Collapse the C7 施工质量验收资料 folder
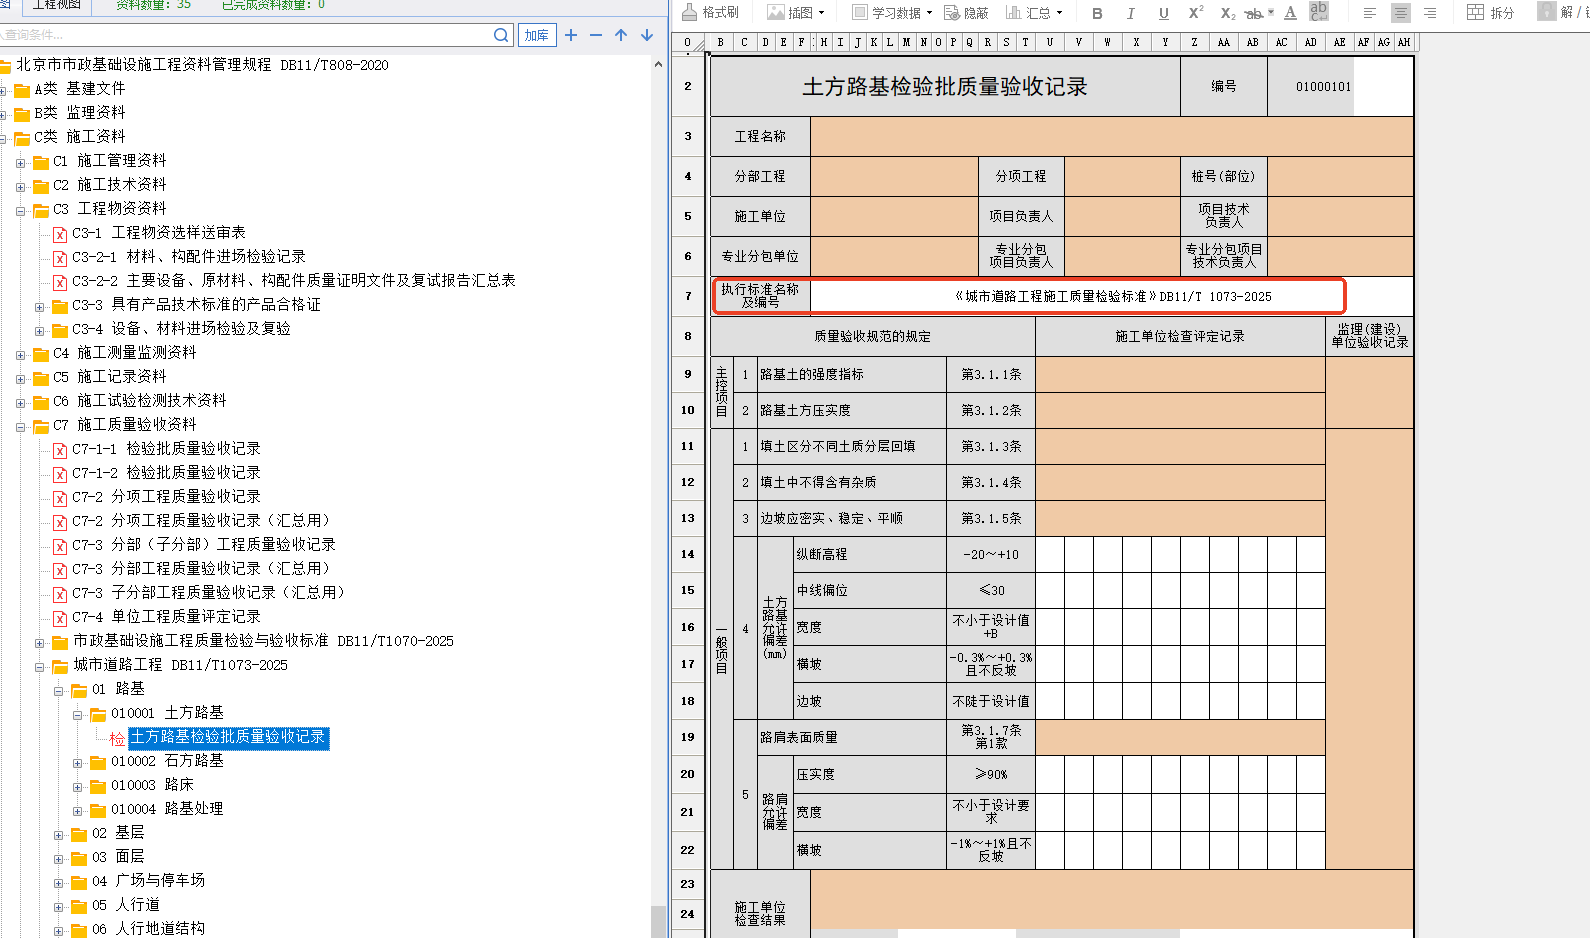 pos(21,427)
